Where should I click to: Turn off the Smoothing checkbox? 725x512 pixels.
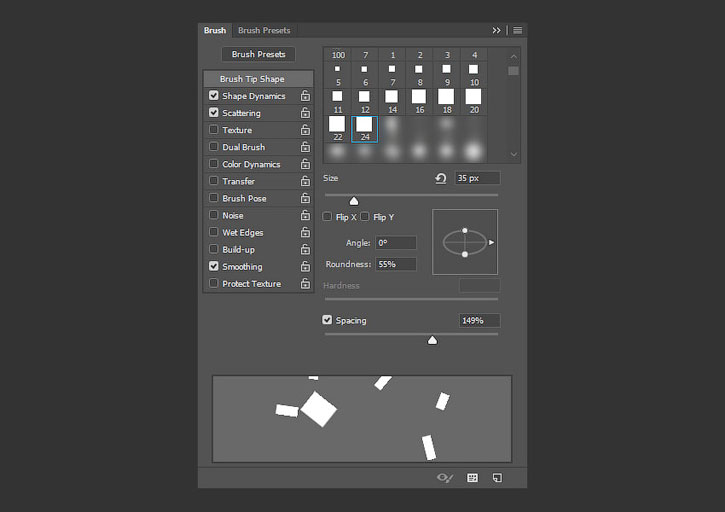pos(214,266)
